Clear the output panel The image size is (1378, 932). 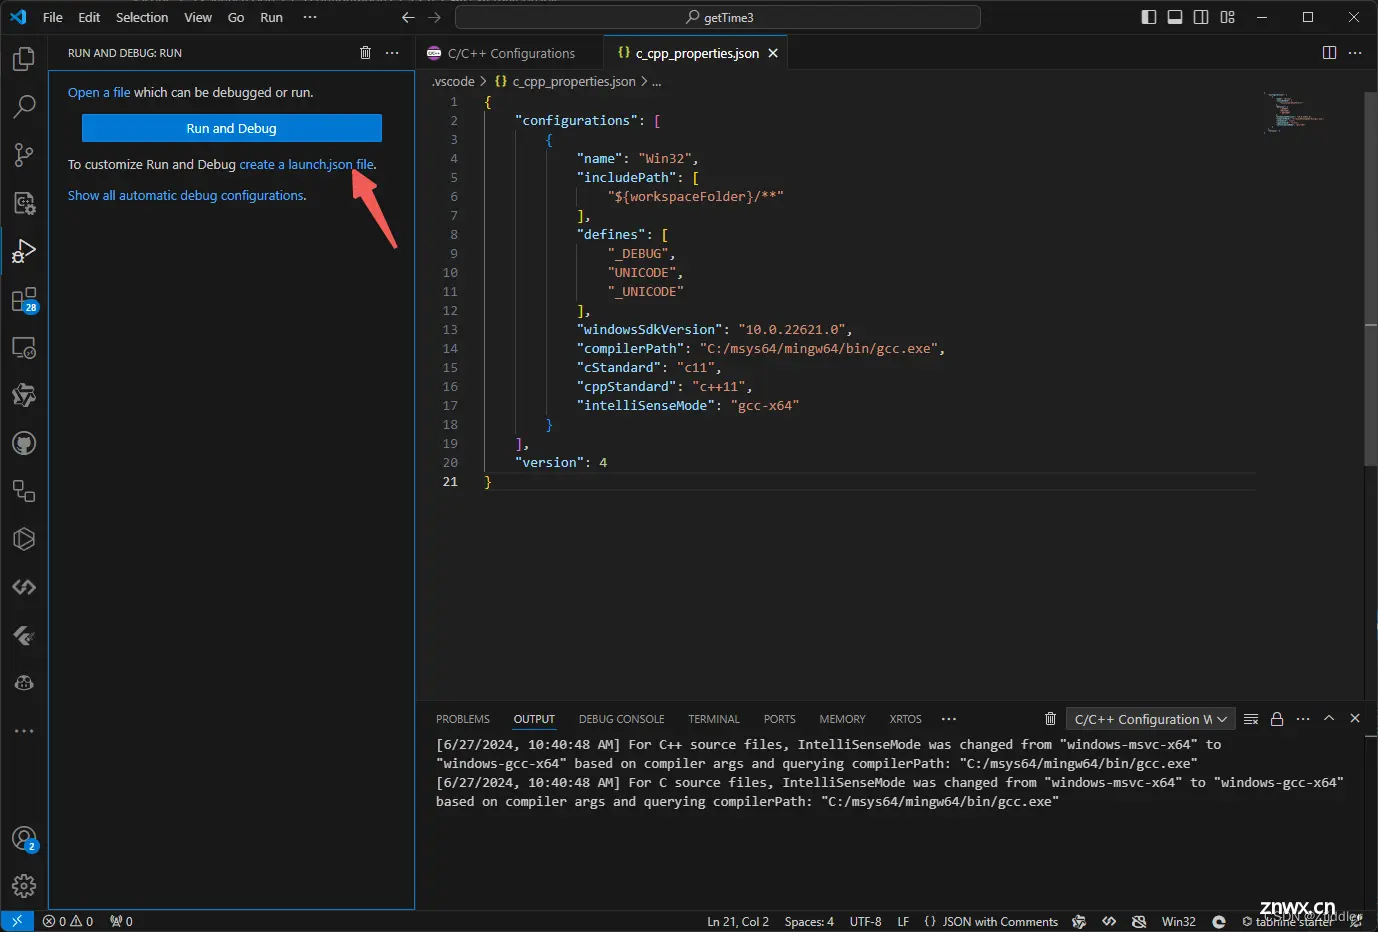click(x=1050, y=719)
